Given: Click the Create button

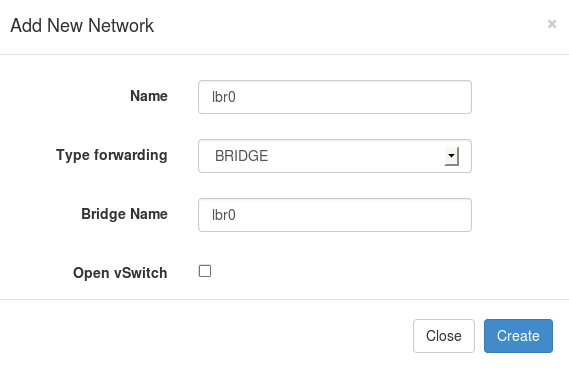Looking at the screenshot, I should pyautogui.click(x=518, y=336).
